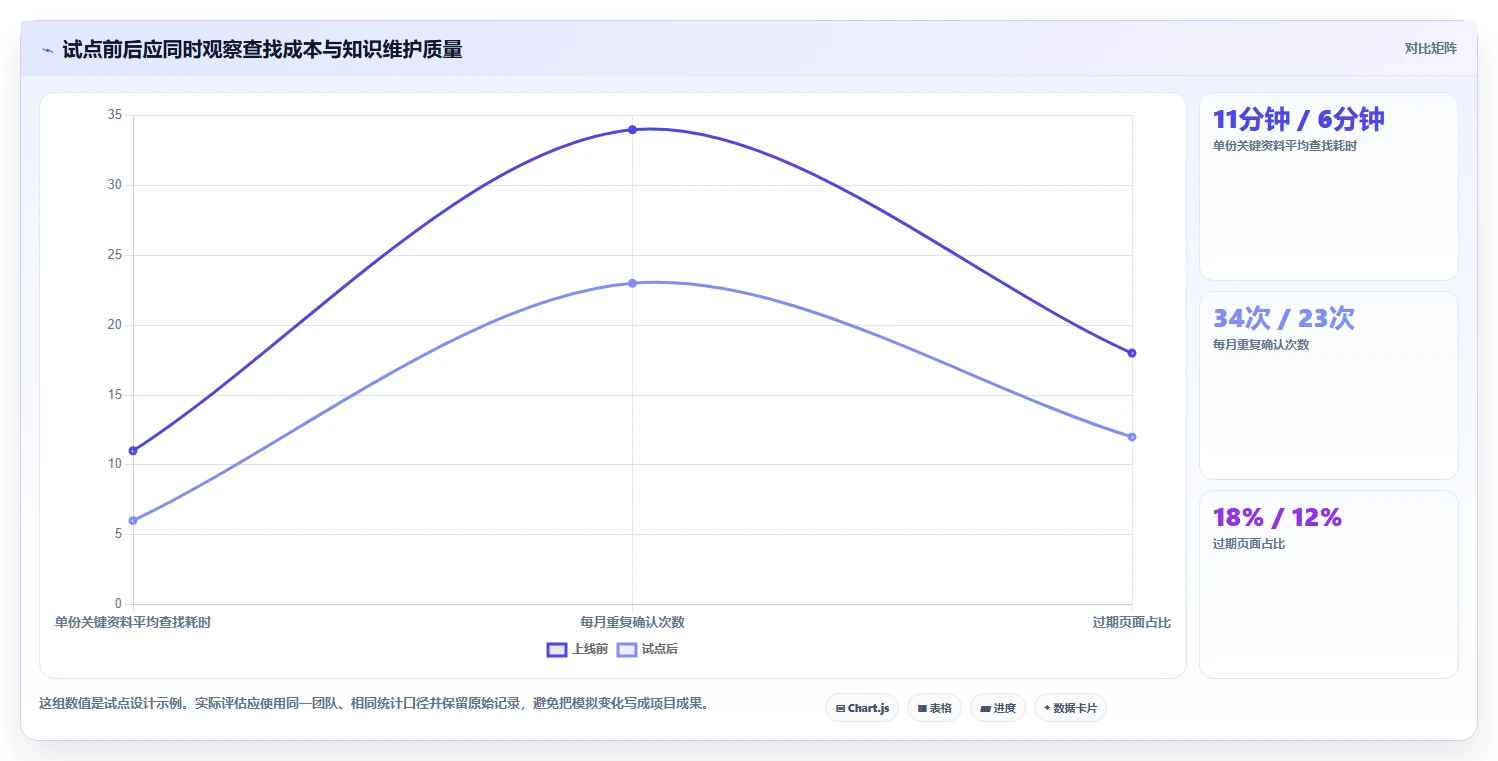The image size is (1498, 761).
Task: Click the 34次 / 23次 card value
Action: pyautogui.click(x=1283, y=319)
